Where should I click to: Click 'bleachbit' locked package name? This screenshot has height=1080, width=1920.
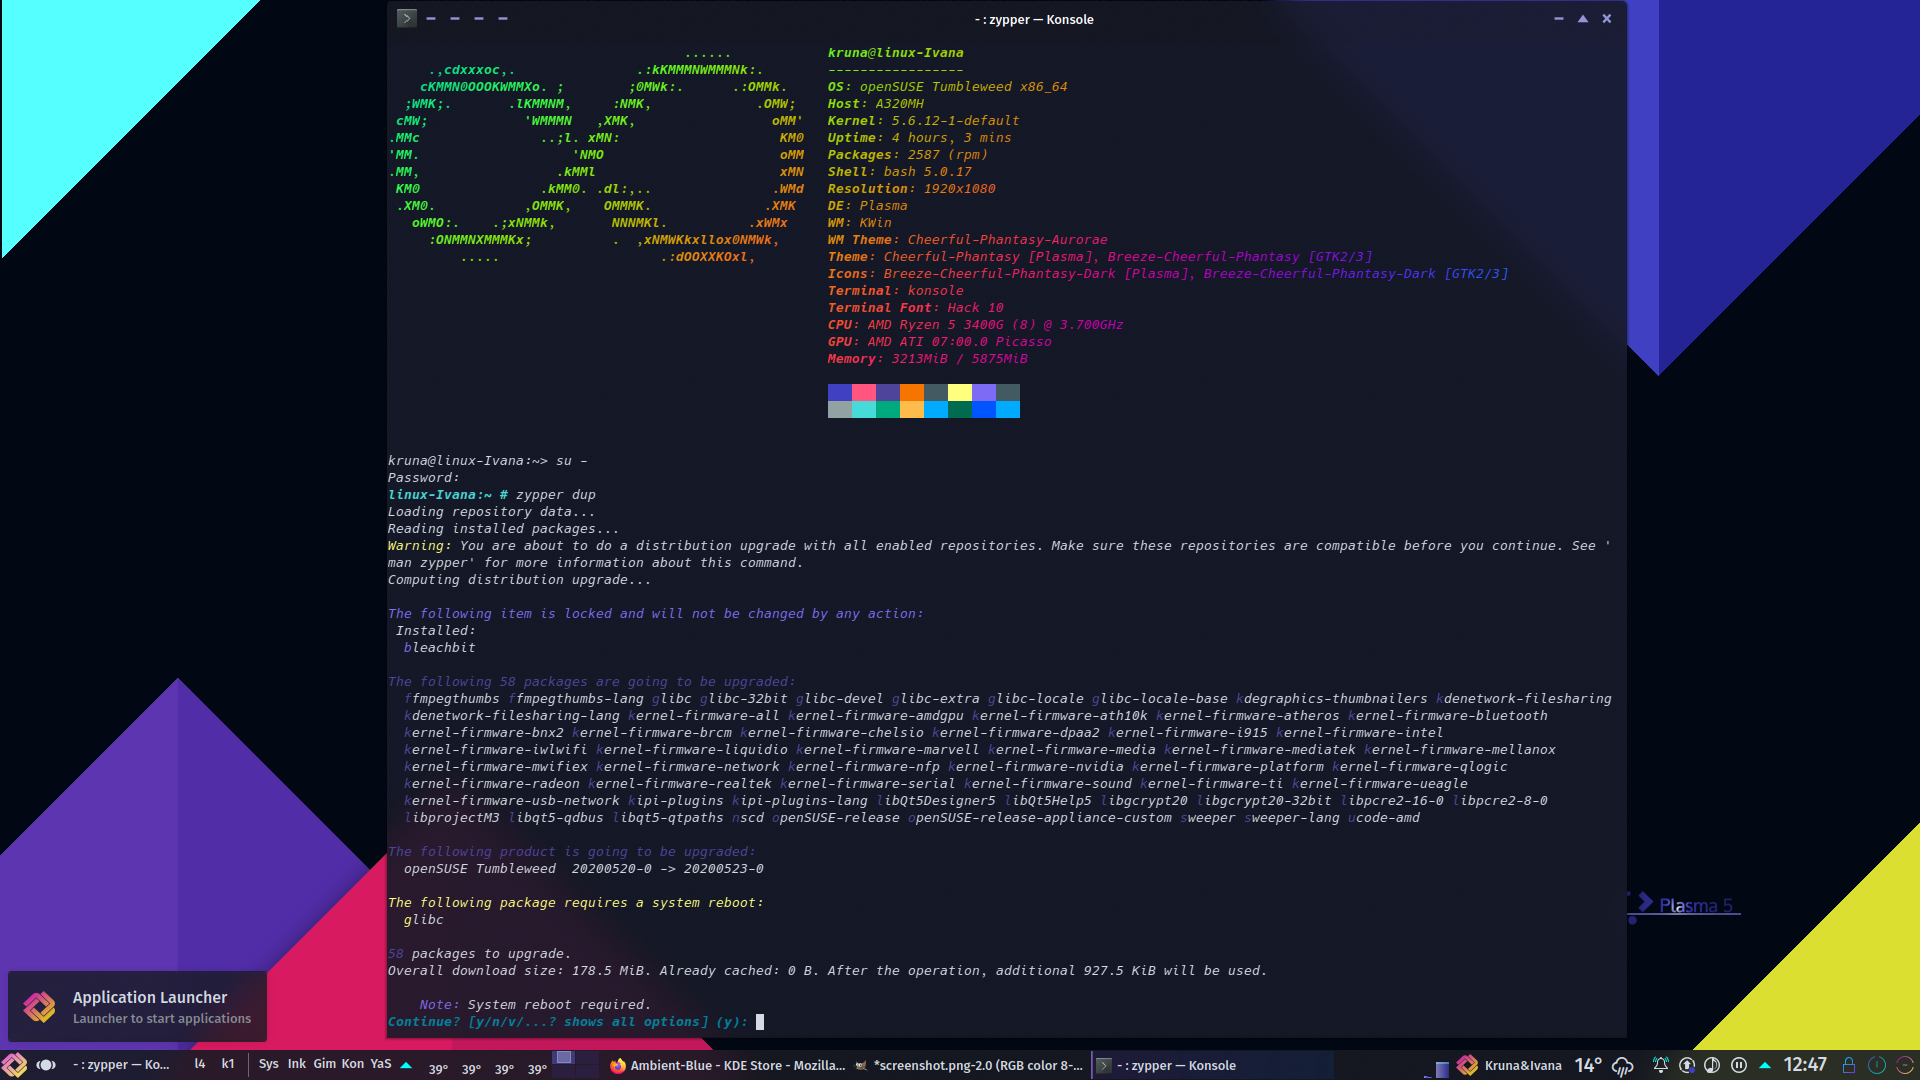point(440,648)
